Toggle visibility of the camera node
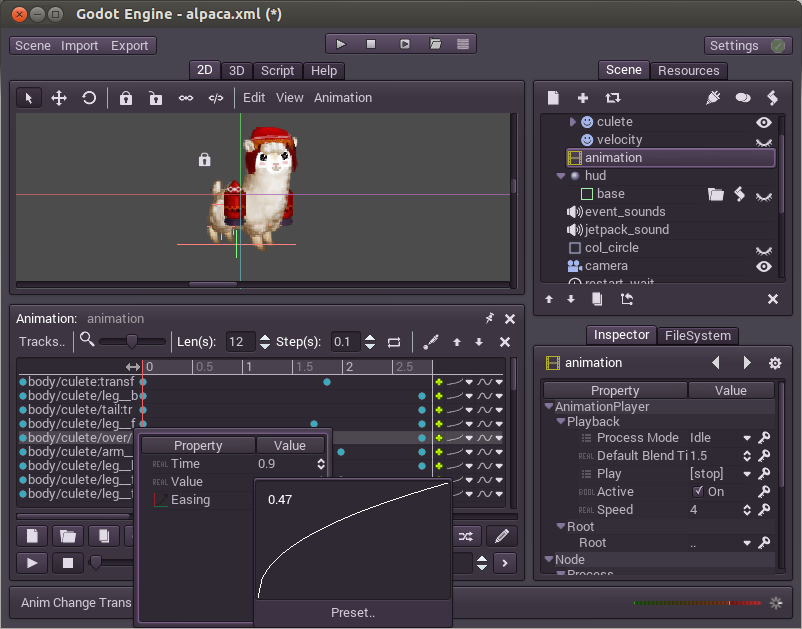Viewport: 802px width, 629px height. [764, 266]
